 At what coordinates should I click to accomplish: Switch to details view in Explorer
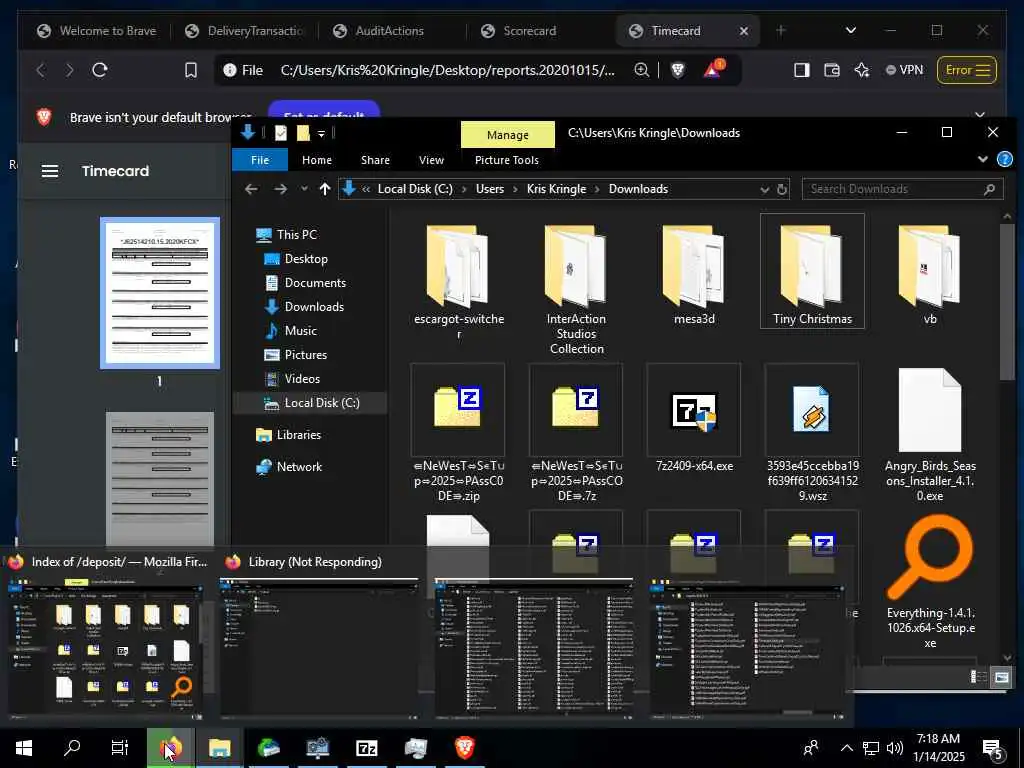click(x=979, y=677)
